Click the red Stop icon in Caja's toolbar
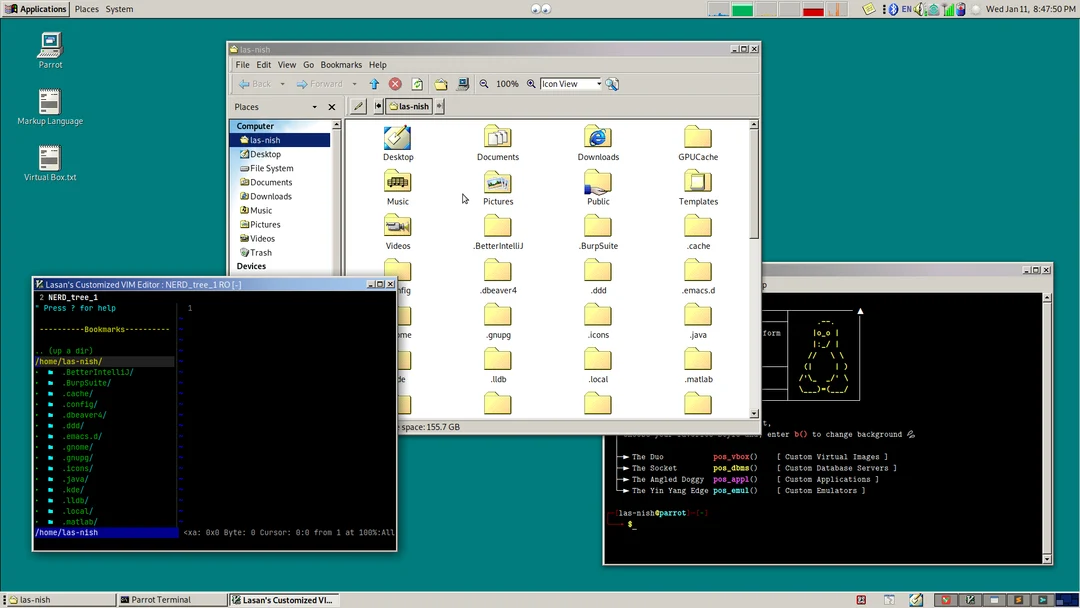Screen dimensions: 1080x608 394,83
